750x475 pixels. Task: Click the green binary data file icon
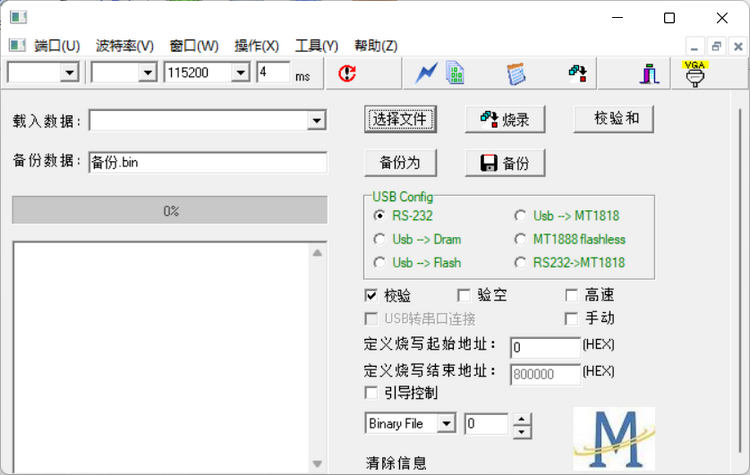coord(455,73)
